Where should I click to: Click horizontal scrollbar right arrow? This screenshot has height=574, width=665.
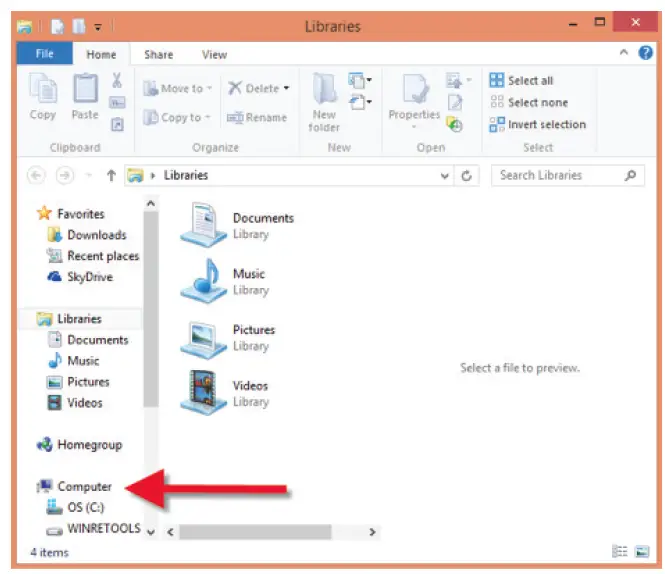pyautogui.click(x=372, y=532)
